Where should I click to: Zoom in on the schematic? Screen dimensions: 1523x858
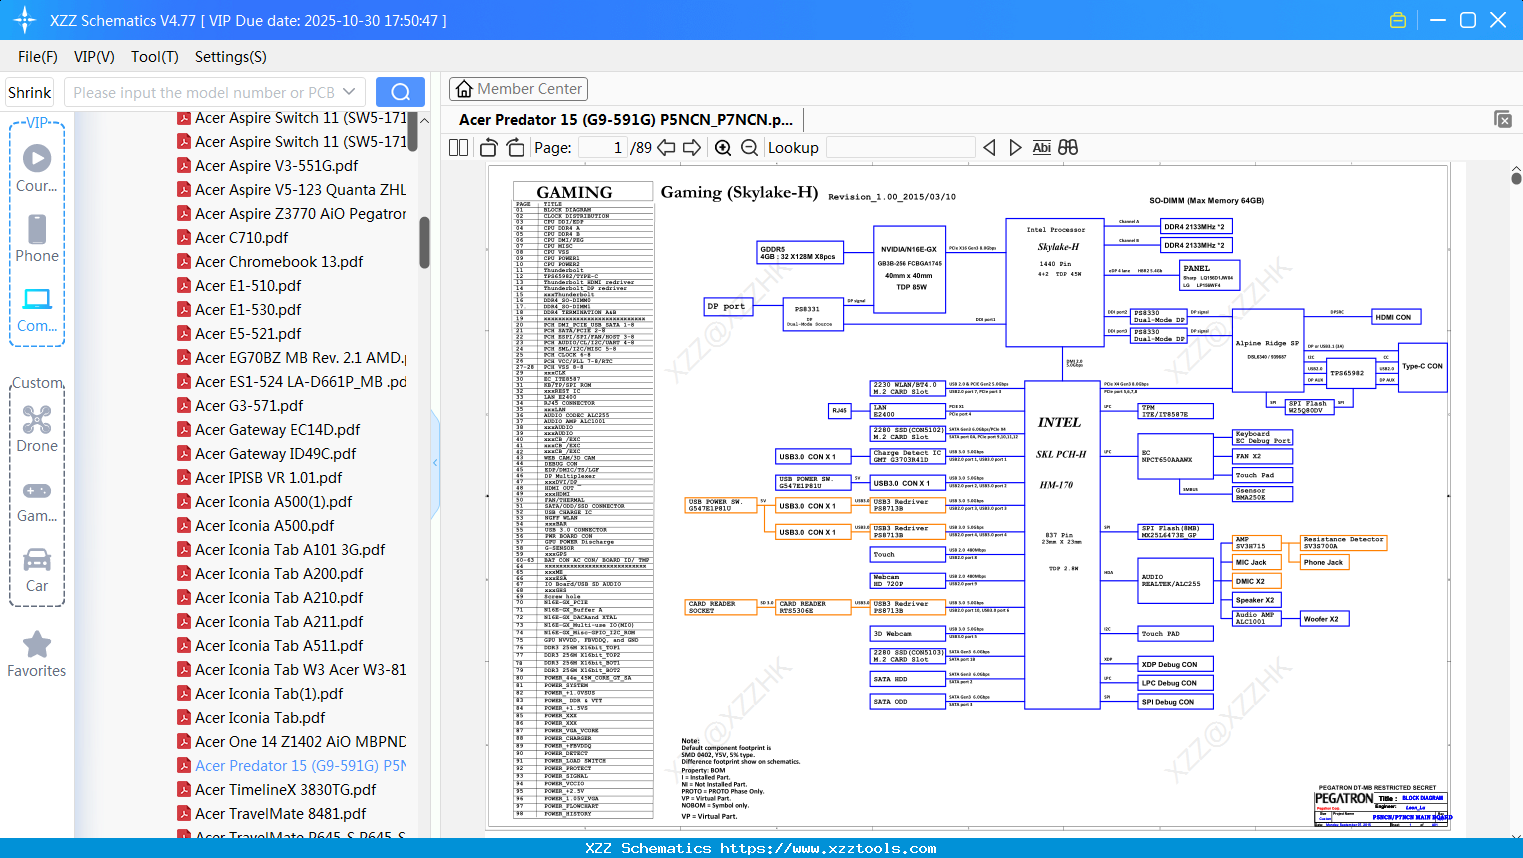pos(723,148)
